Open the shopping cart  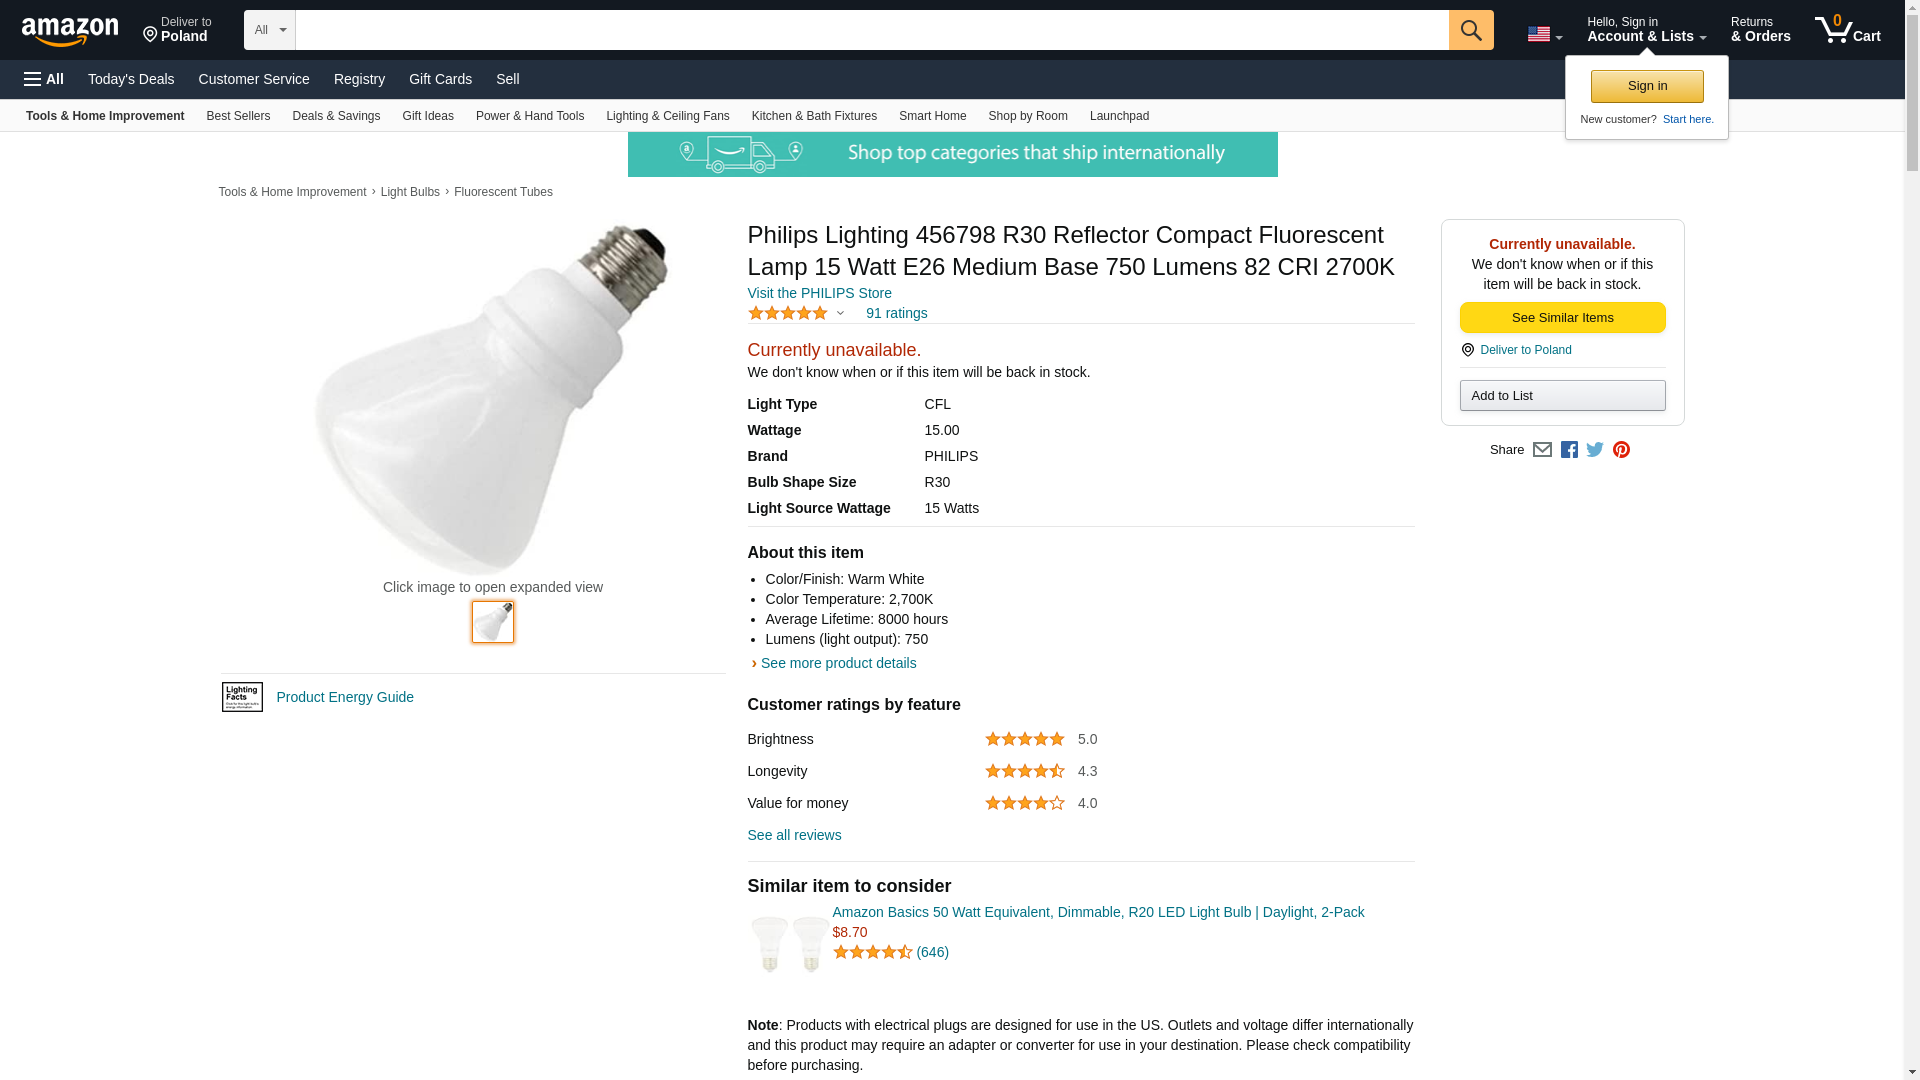point(1847,30)
